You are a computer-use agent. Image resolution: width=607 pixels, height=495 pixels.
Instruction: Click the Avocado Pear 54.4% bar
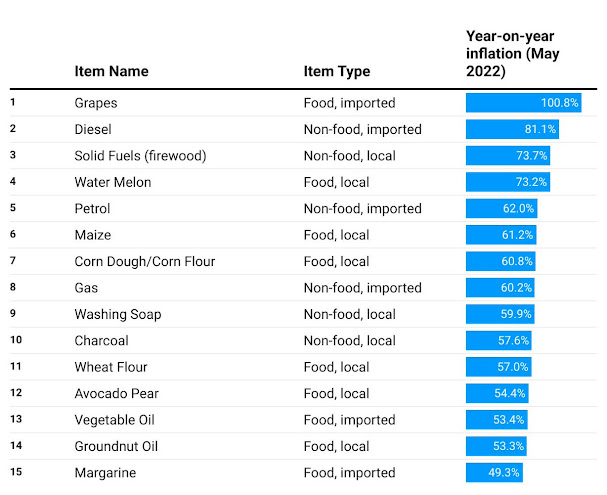[497, 393]
